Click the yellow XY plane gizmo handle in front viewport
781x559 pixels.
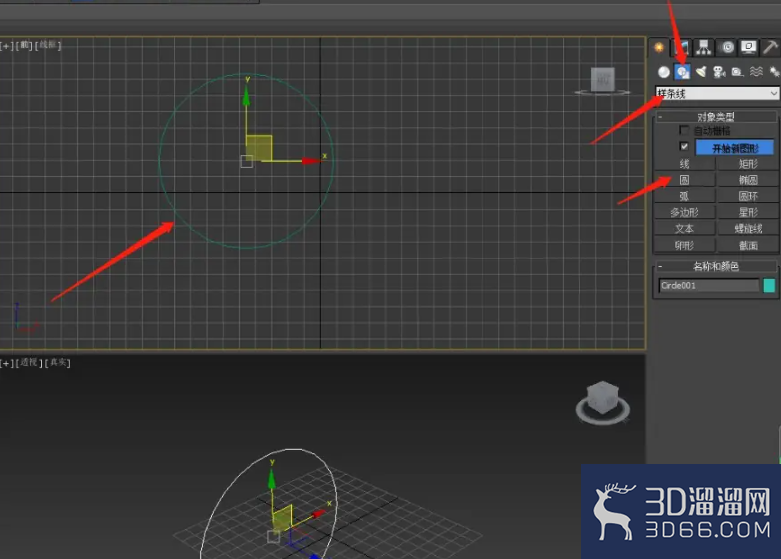(259, 148)
